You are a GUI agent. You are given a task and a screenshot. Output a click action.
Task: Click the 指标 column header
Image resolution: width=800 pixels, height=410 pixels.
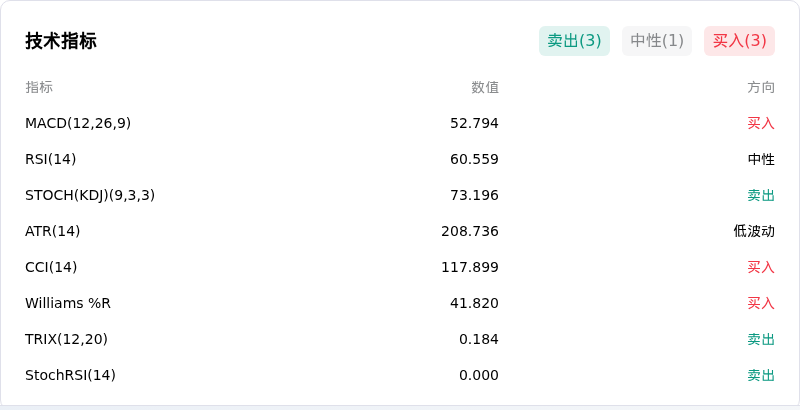[39, 87]
